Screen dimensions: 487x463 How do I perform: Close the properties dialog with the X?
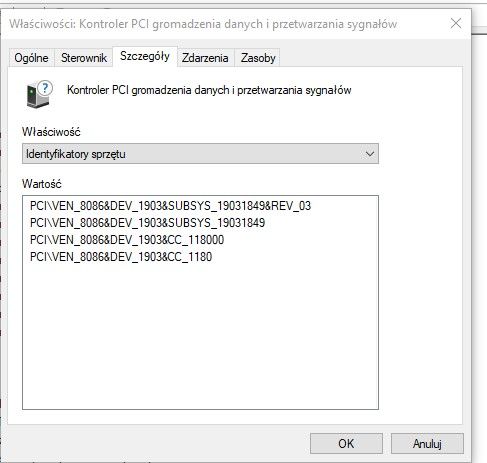coord(456,23)
